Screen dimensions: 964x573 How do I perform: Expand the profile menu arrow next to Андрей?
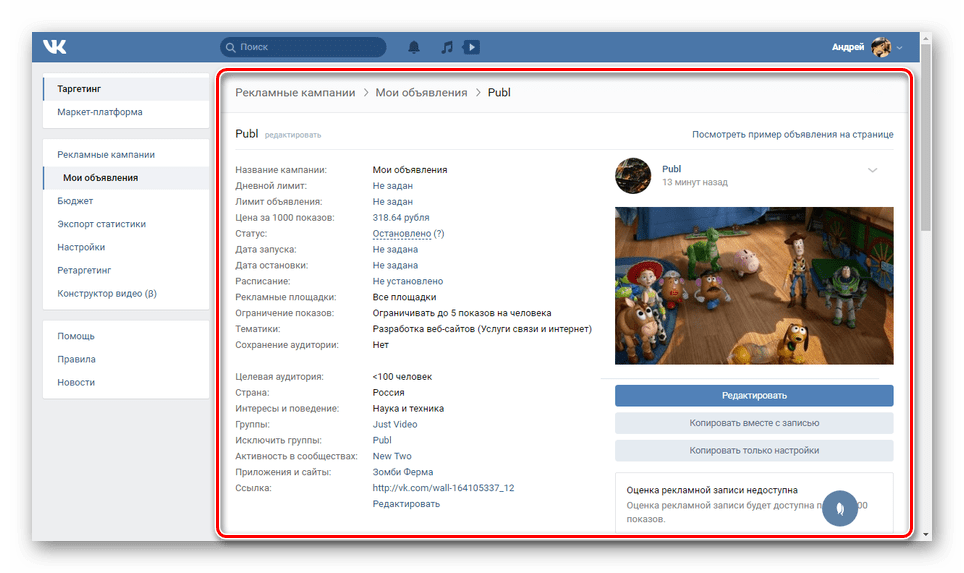[899, 47]
